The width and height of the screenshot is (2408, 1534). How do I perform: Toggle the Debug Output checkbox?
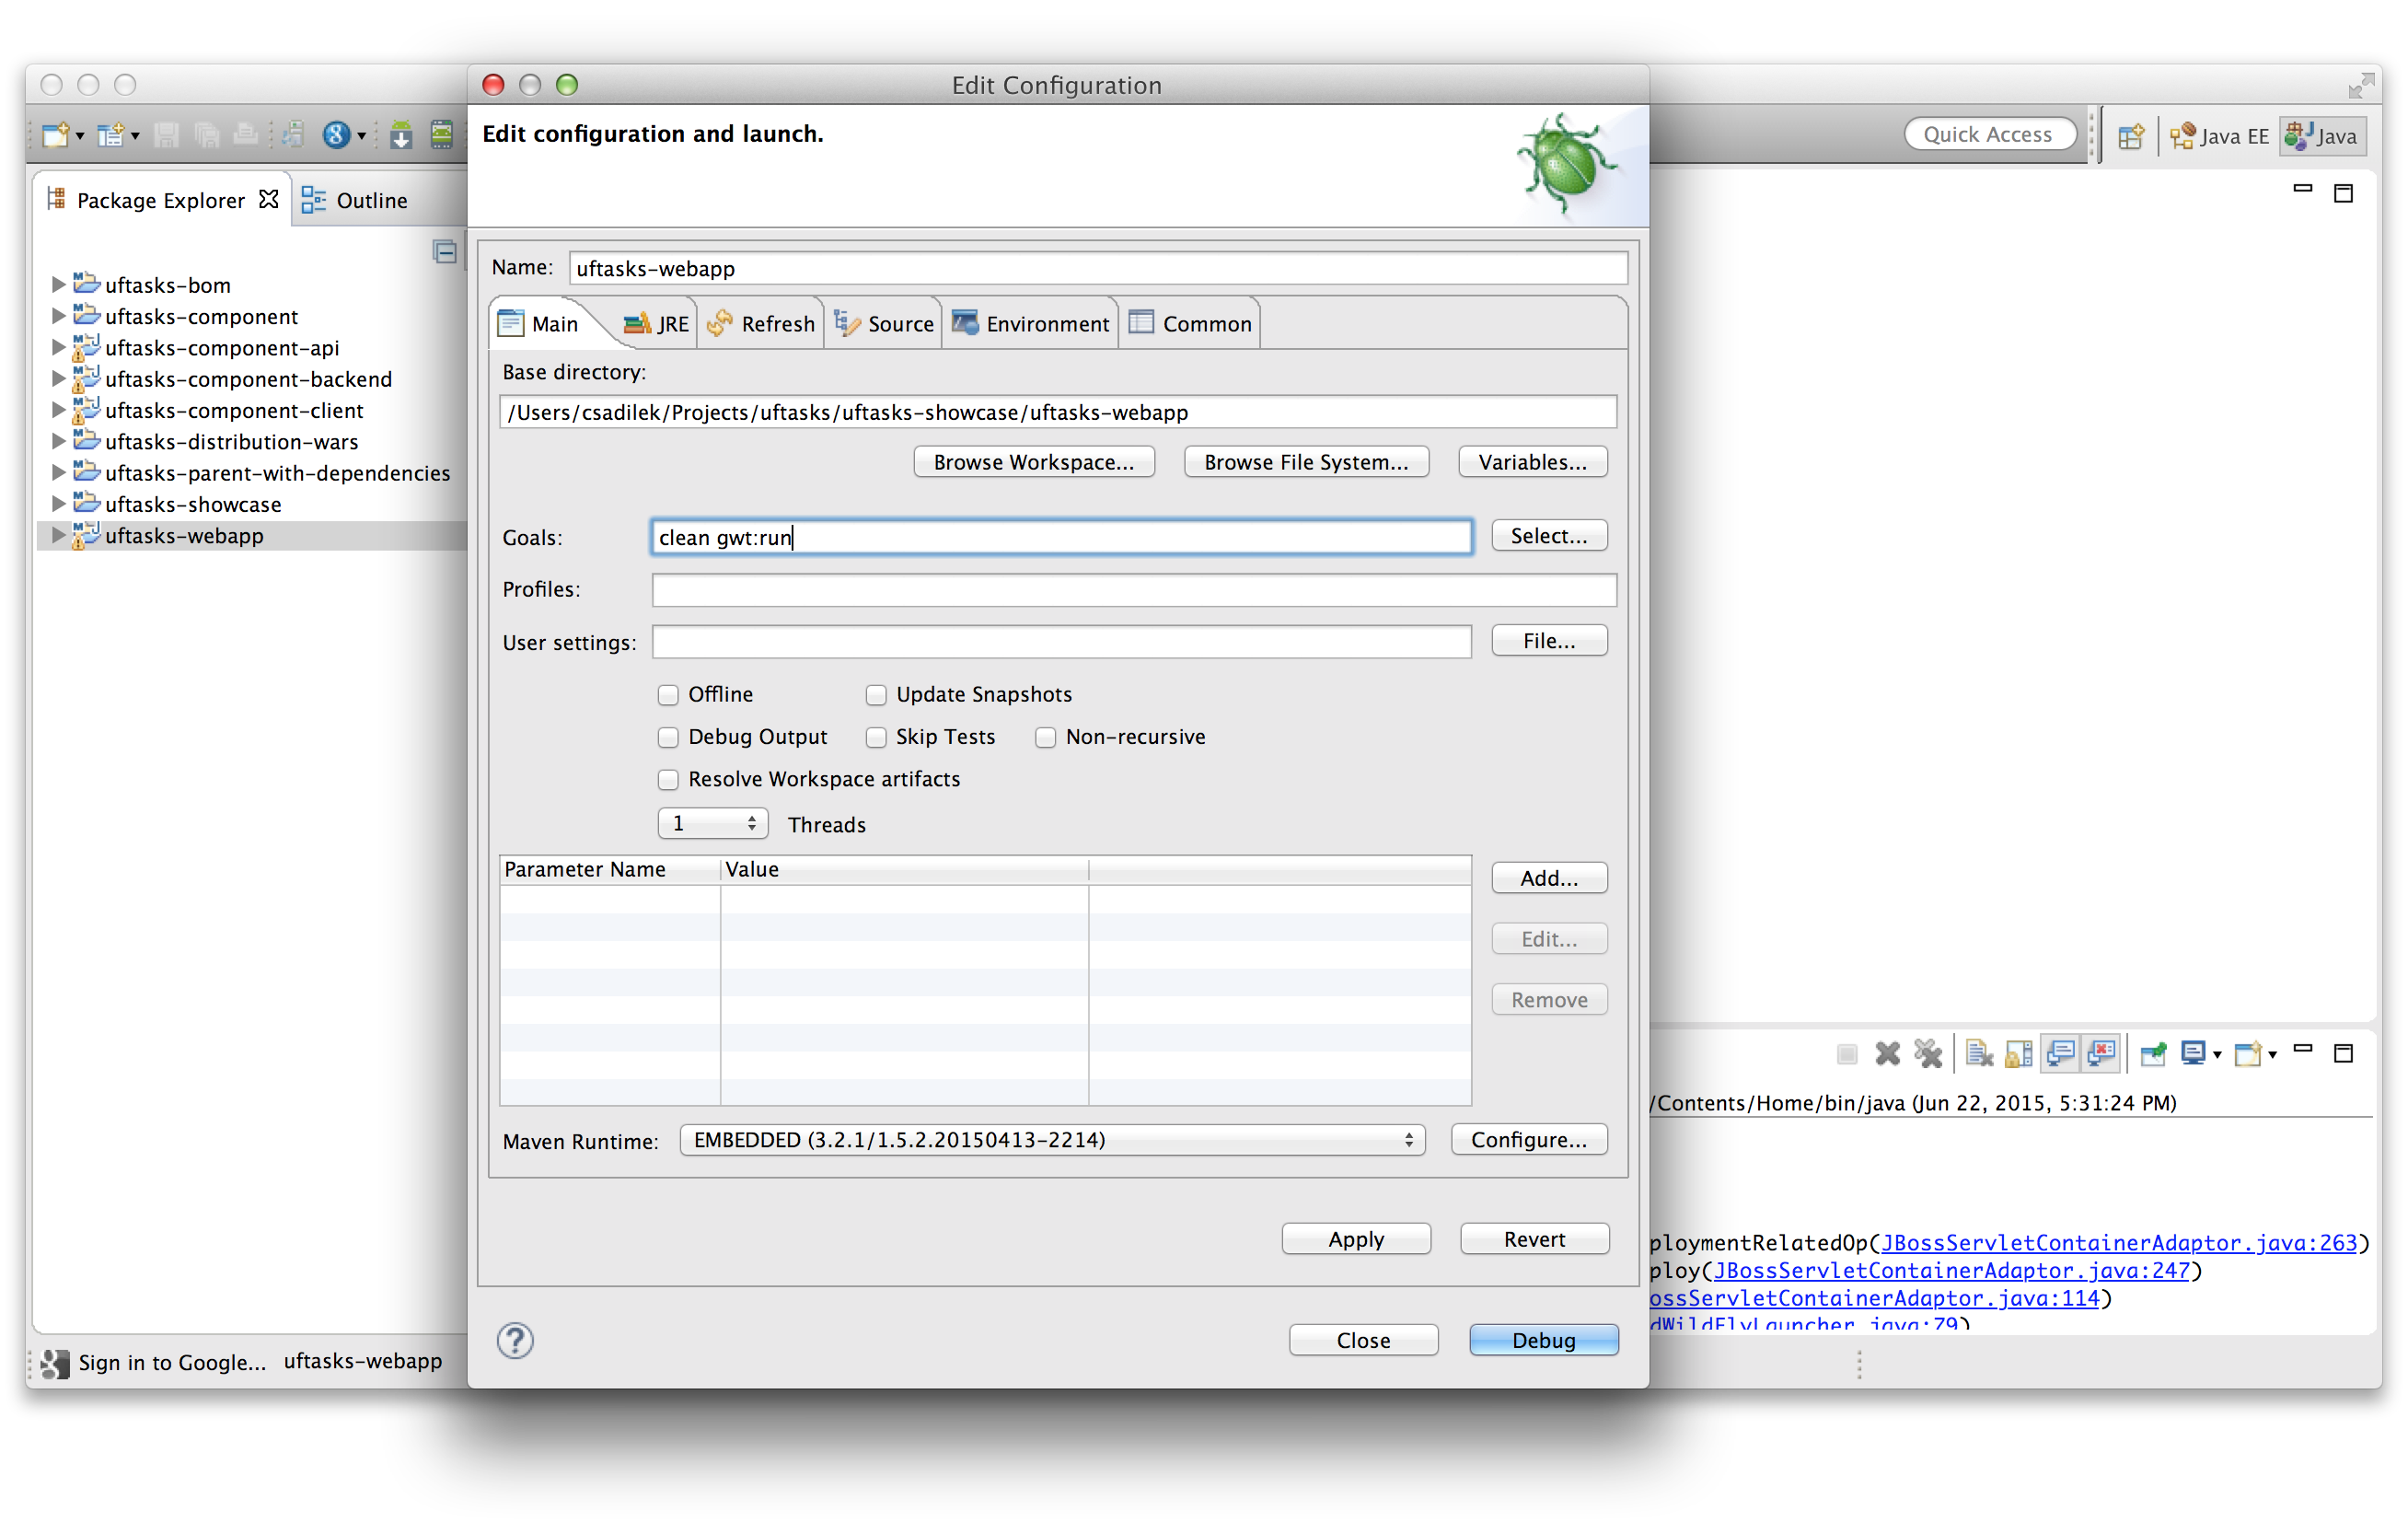[670, 736]
